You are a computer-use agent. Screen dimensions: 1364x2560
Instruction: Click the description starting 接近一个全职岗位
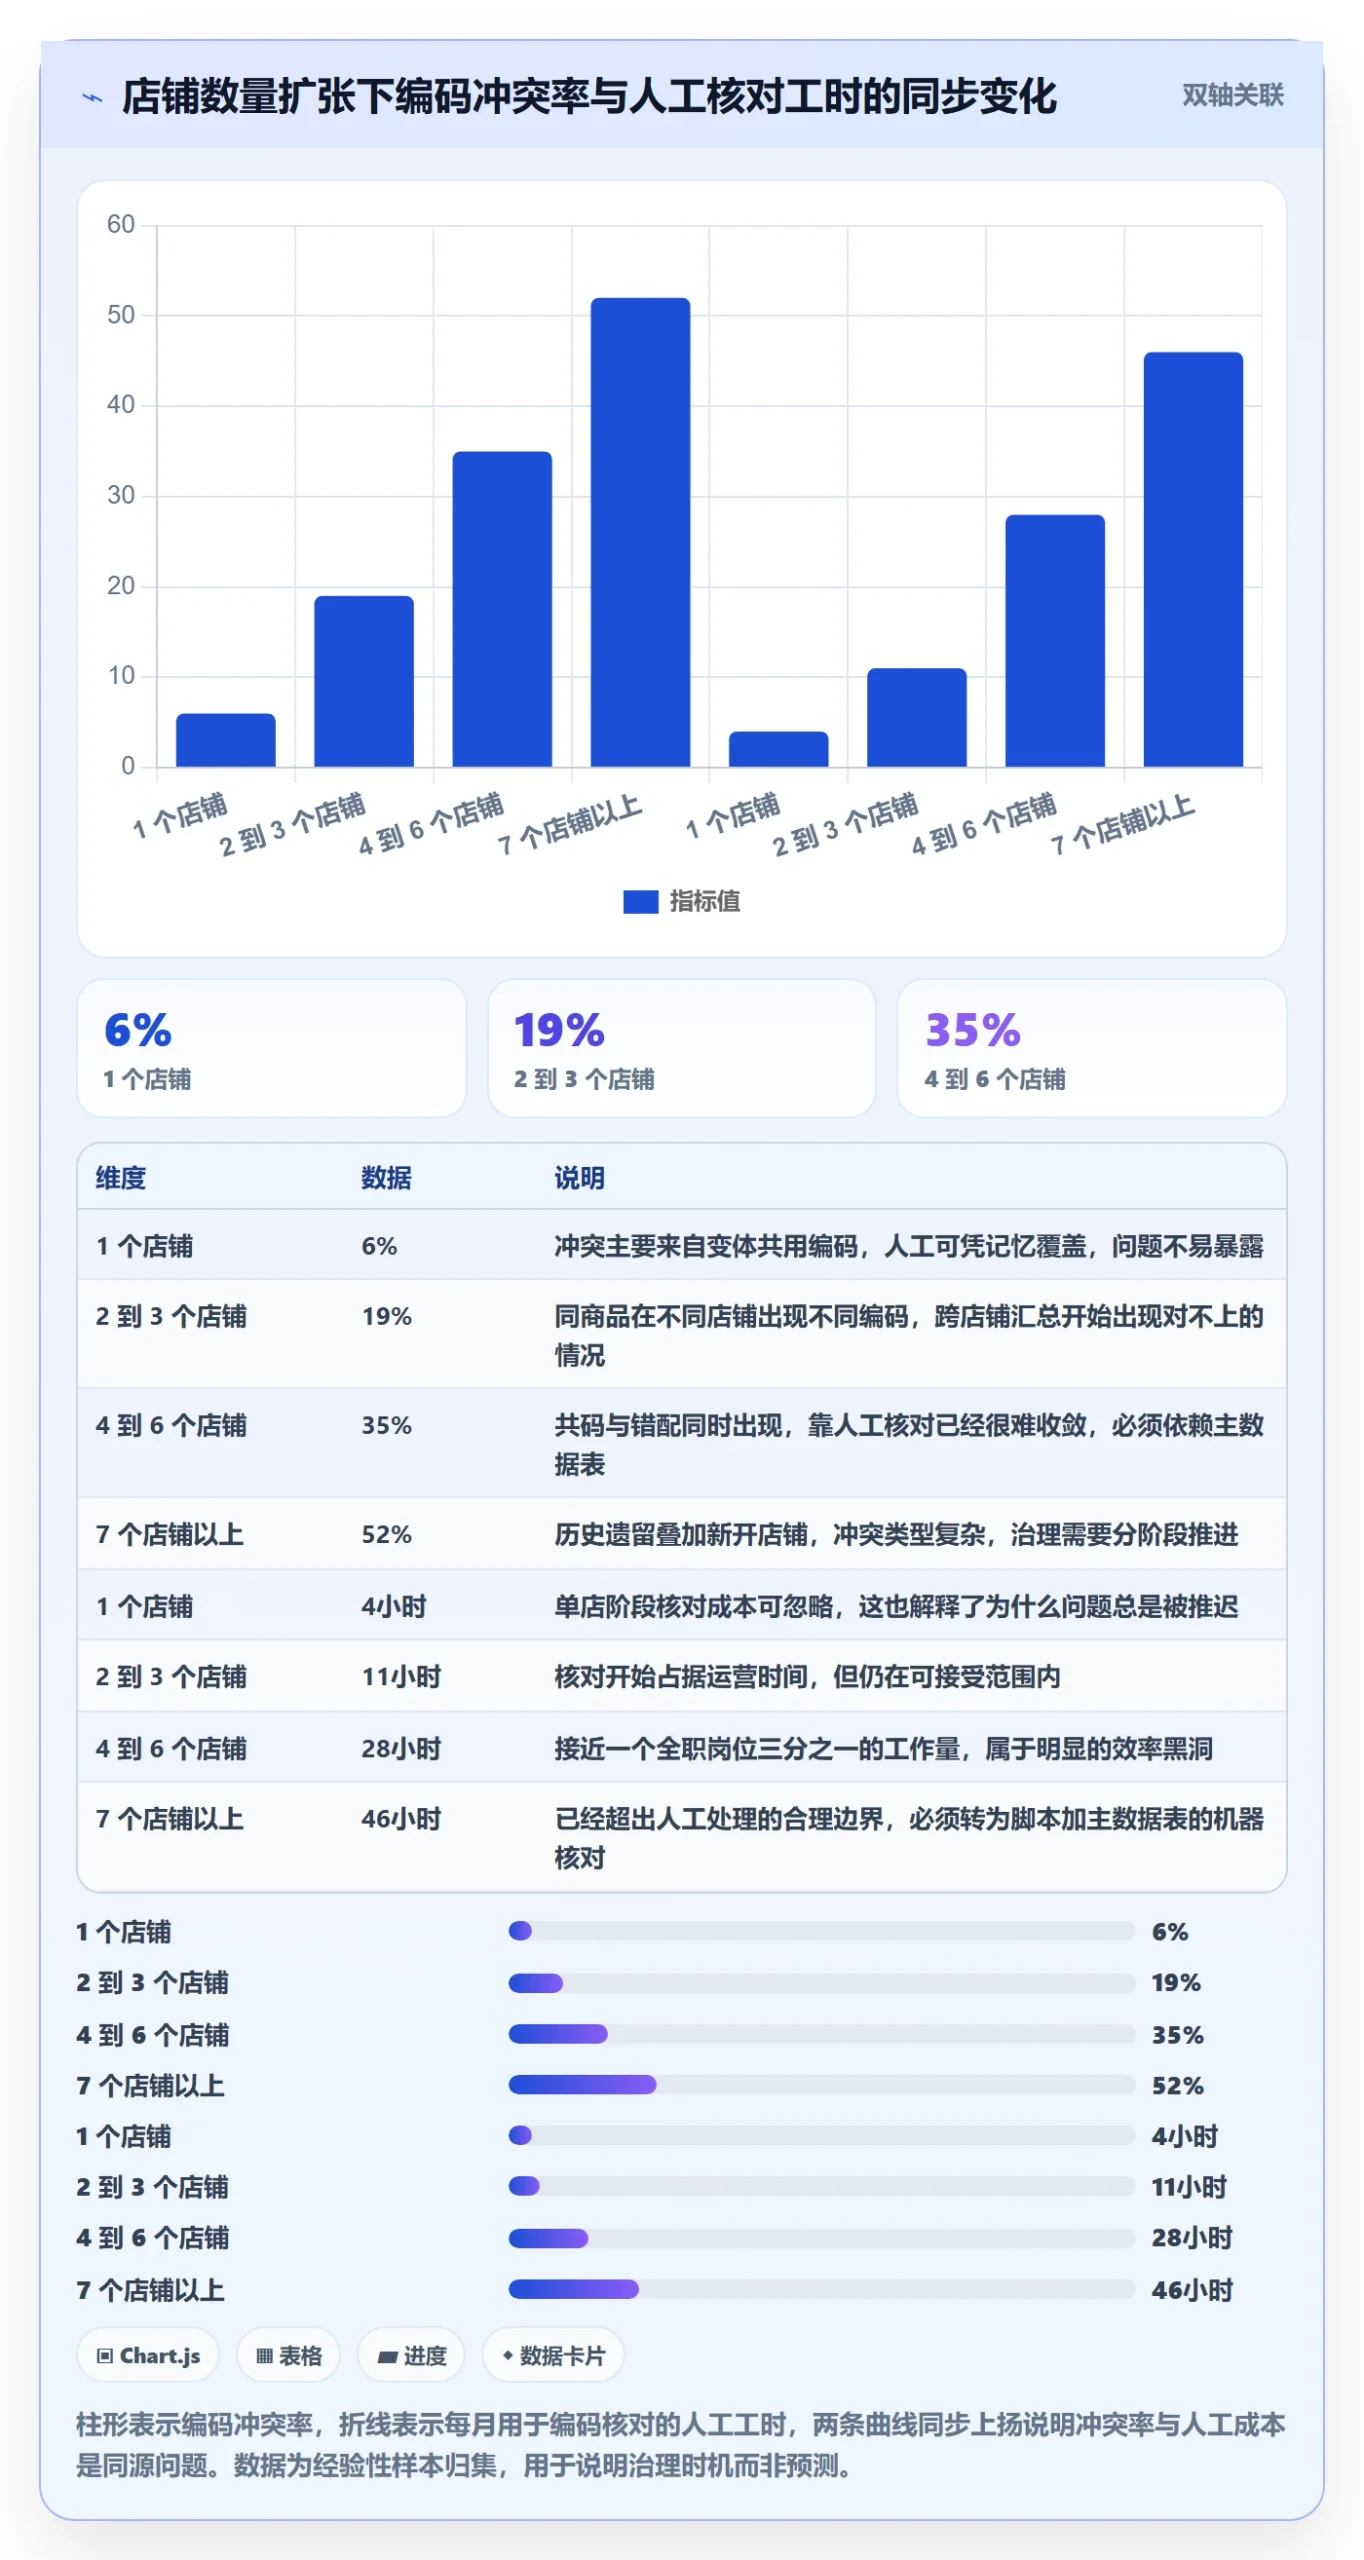(883, 1747)
